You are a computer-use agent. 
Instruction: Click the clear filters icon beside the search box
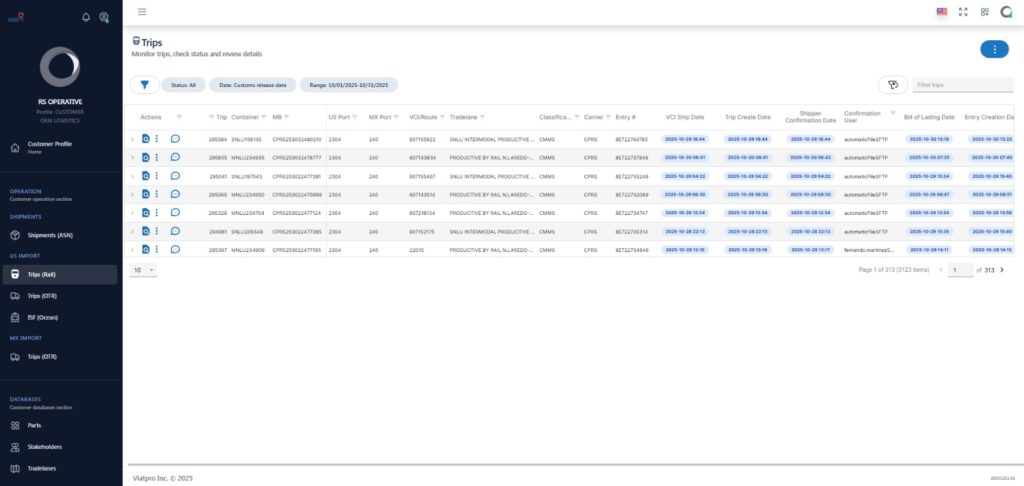click(x=892, y=85)
